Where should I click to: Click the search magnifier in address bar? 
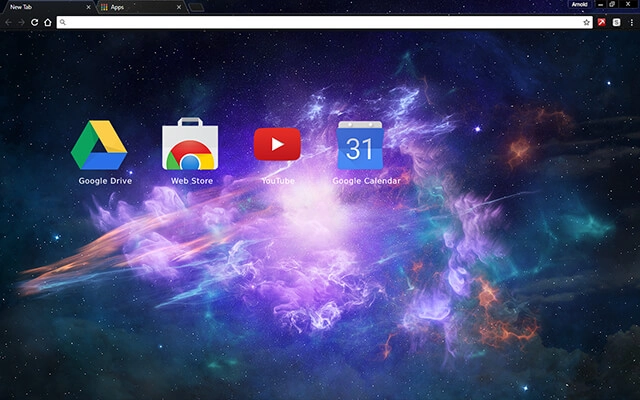click(62, 22)
